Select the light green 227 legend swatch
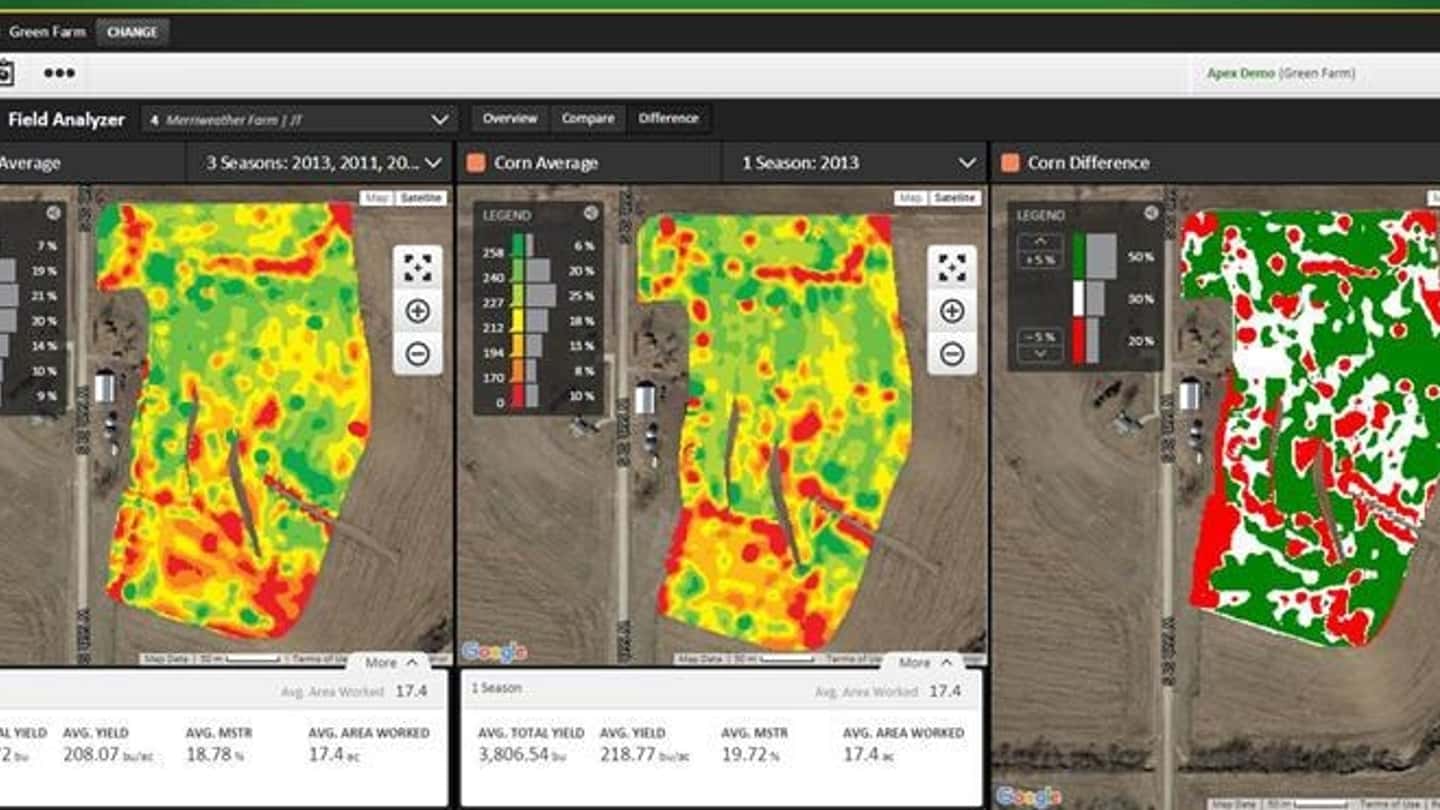Image resolution: width=1440 pixels, height=810 pixels. point(518,296)
